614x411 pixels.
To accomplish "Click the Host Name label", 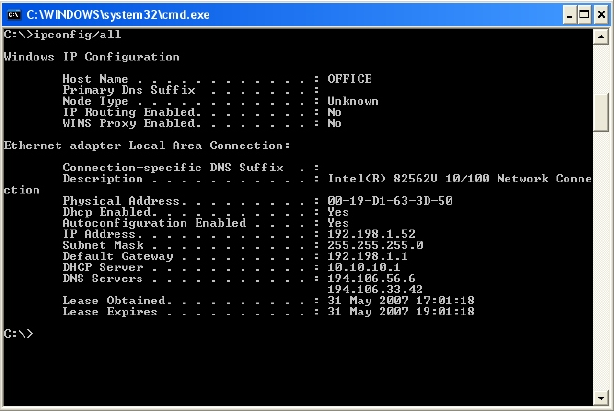I will click(x=96, y=79).
